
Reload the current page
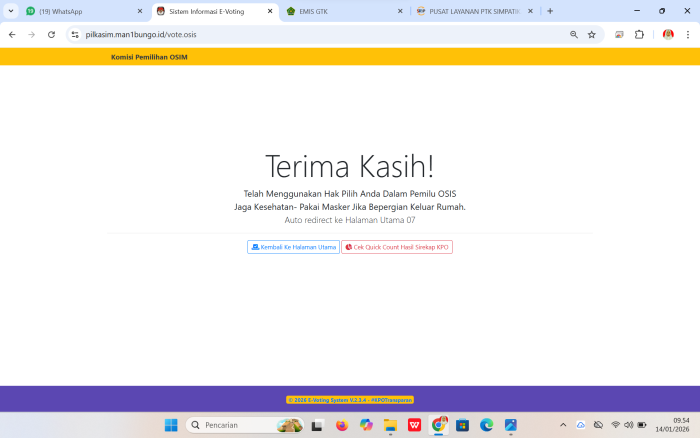pyautogui.click(x=50, y=34)
